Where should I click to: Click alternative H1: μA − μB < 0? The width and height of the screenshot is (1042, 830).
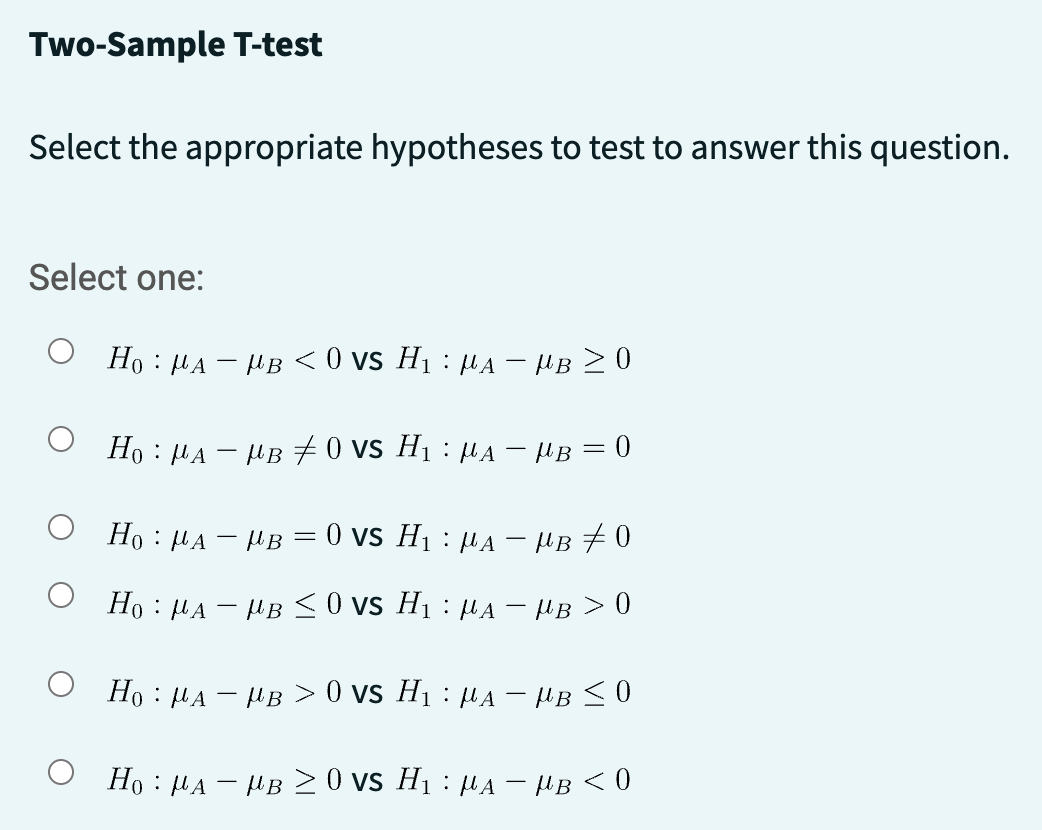click(513, 781)
